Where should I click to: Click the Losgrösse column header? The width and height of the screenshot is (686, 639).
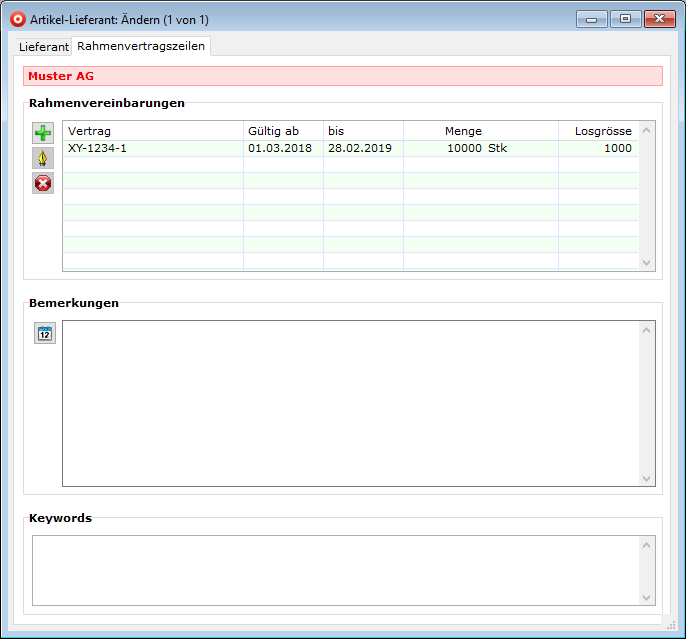tap(597, 131)
